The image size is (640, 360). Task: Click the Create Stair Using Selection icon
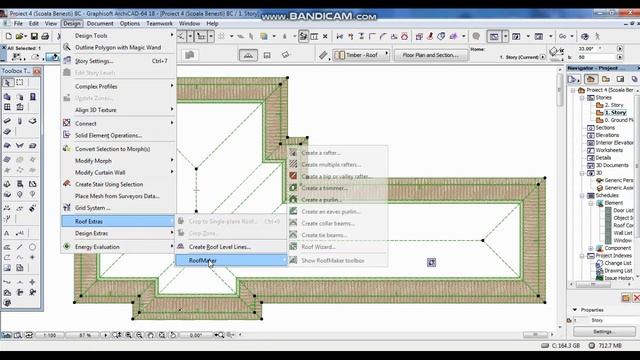pyautogui.click(x=67, y=184)
